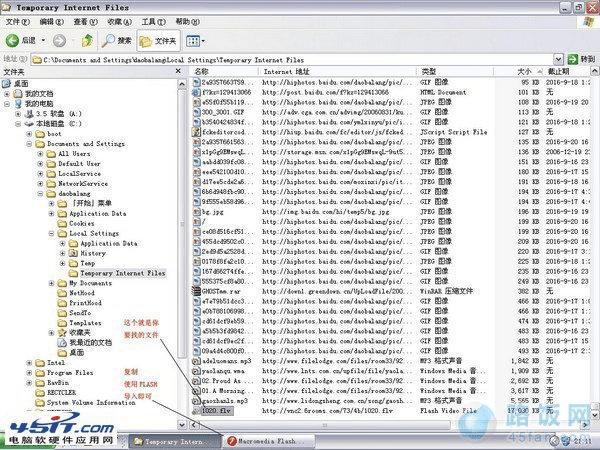The width and height of the screenshot is (600, 450).
Task: Select the Program Files folder icon
Action: [x=40, y=373]
